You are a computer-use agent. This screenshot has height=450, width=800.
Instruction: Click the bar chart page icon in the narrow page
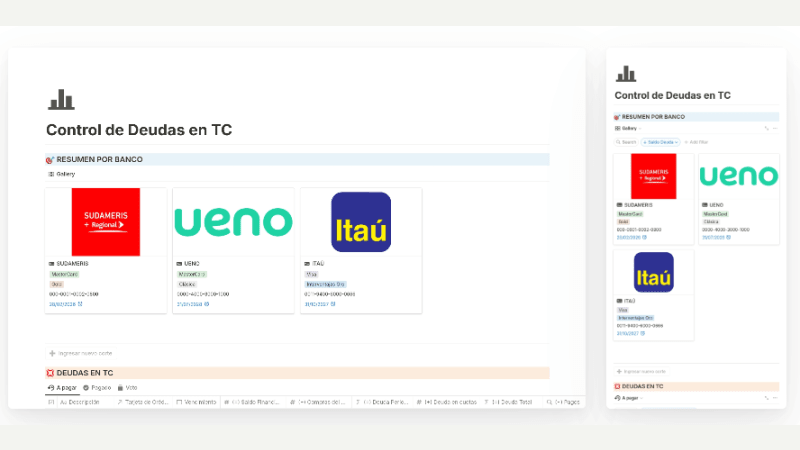point(626,74)
